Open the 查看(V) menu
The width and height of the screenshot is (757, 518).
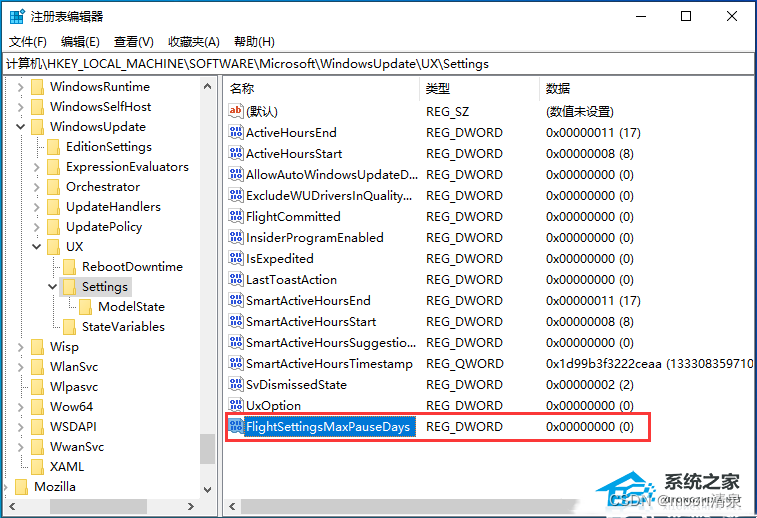click(x=133, y=42)
